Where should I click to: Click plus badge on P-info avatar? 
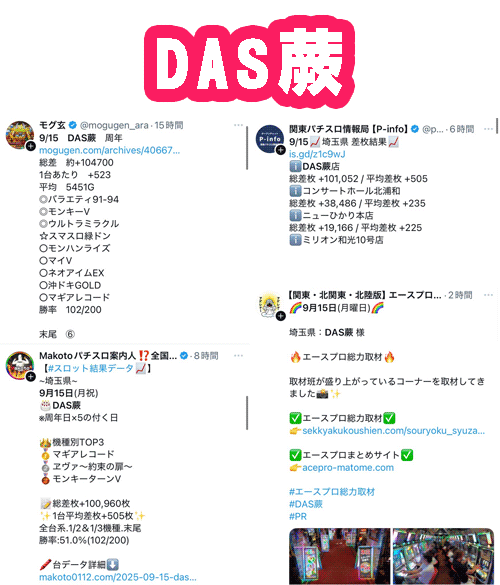pos(281,150)
